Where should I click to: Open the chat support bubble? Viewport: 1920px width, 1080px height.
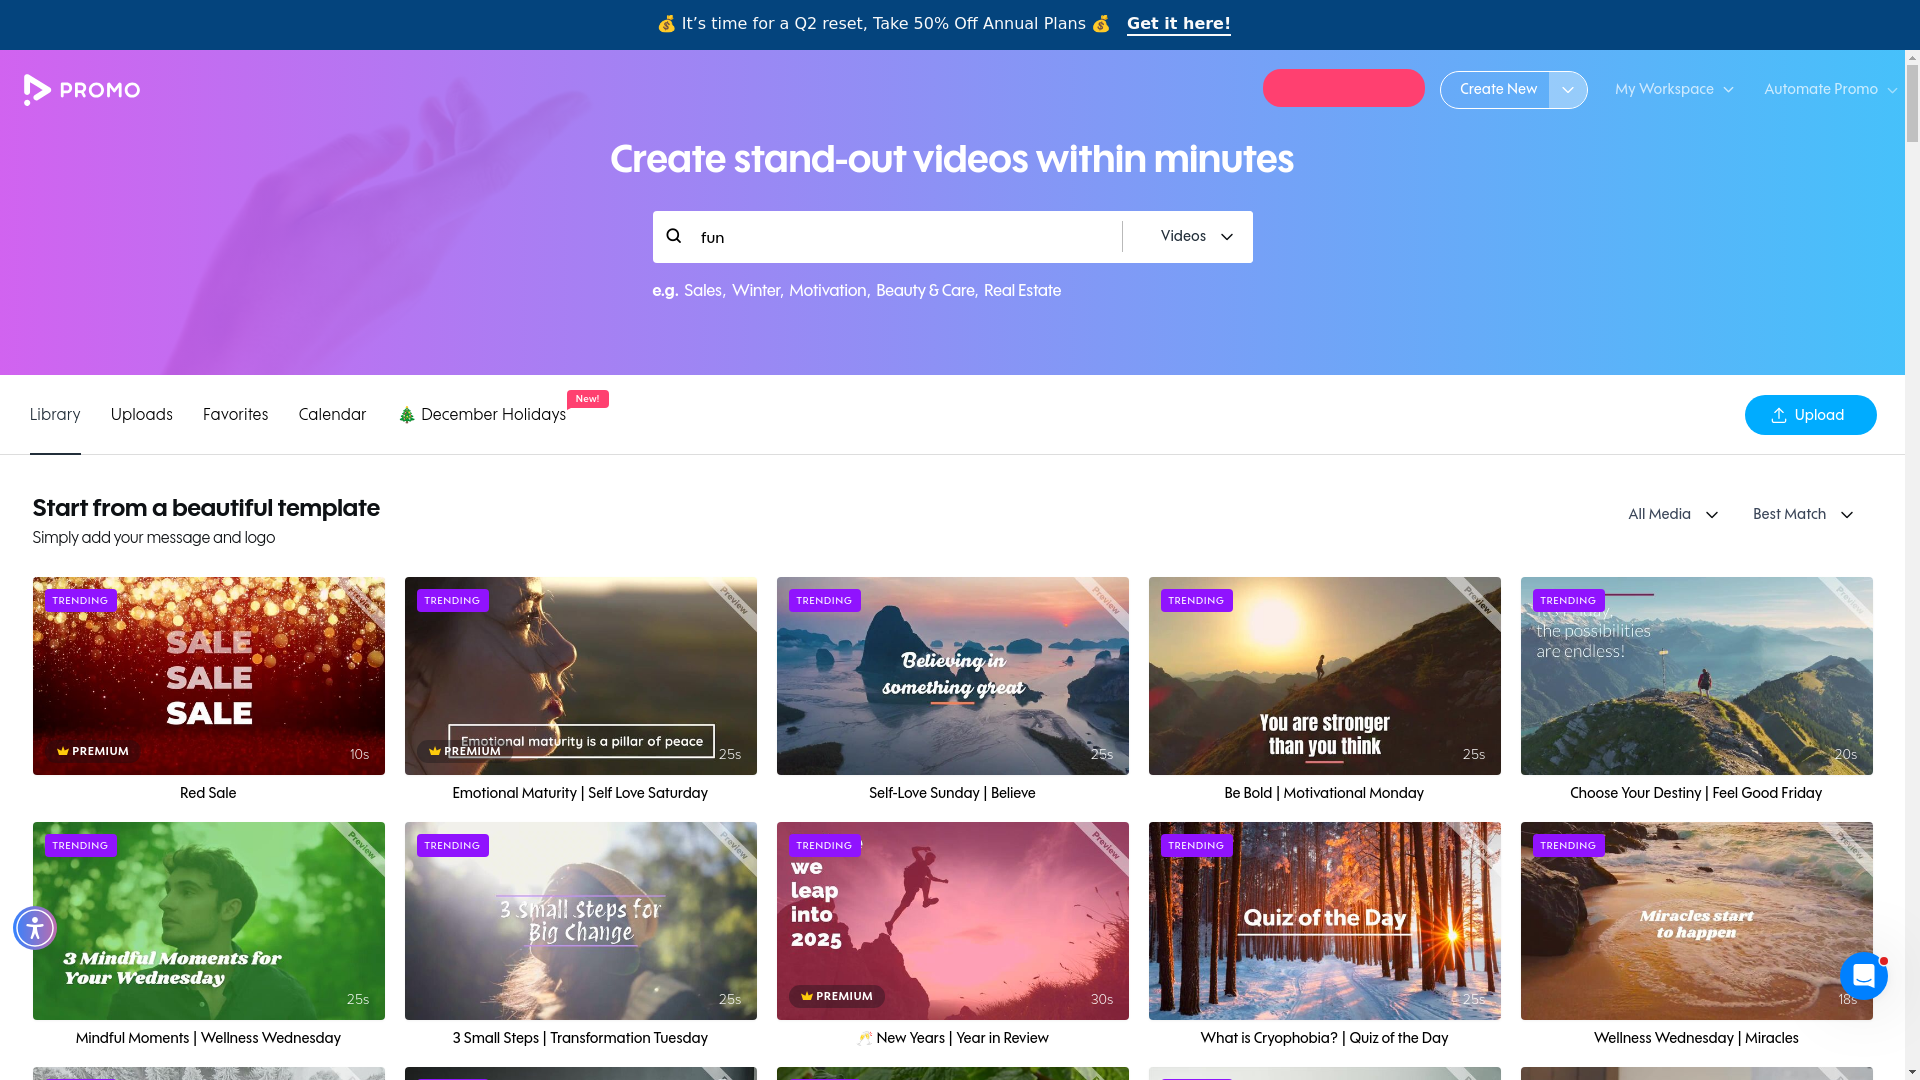pos(1863,975)
